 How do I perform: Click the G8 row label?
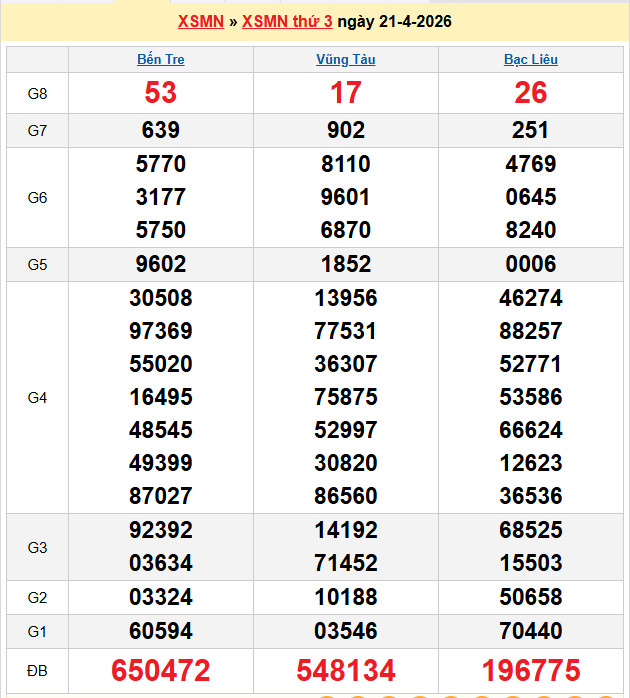(37, 93)
